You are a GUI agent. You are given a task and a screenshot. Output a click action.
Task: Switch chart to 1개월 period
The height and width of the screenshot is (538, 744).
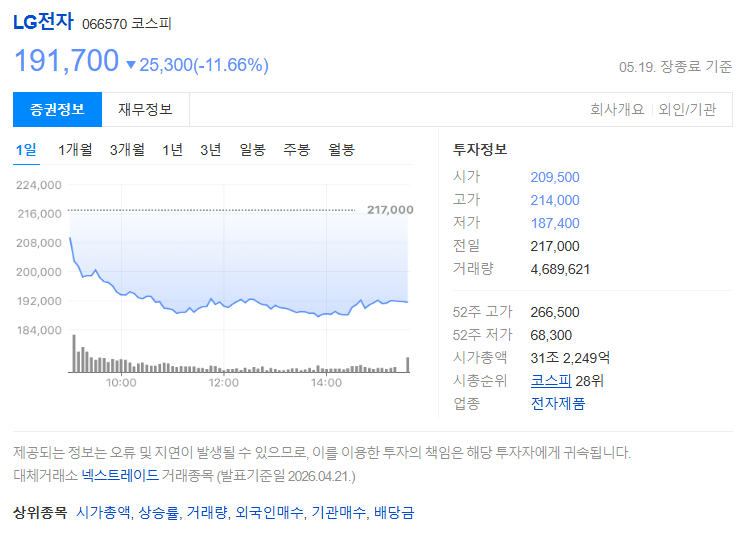(x=75, y=150)
